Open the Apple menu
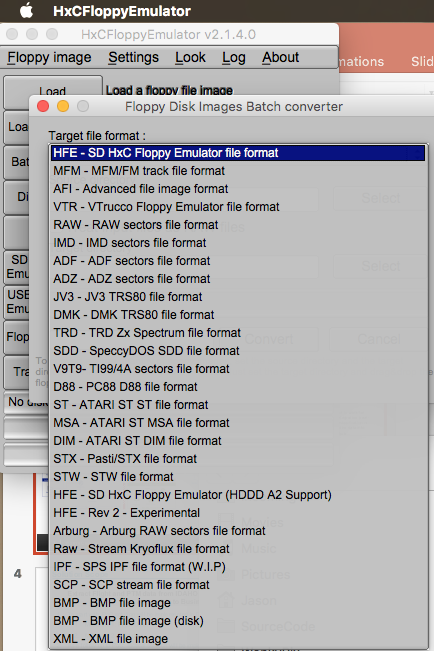Image resolution: width=434 pixels, height=651 pixels. pyautogui.click(x=26, y=11)
